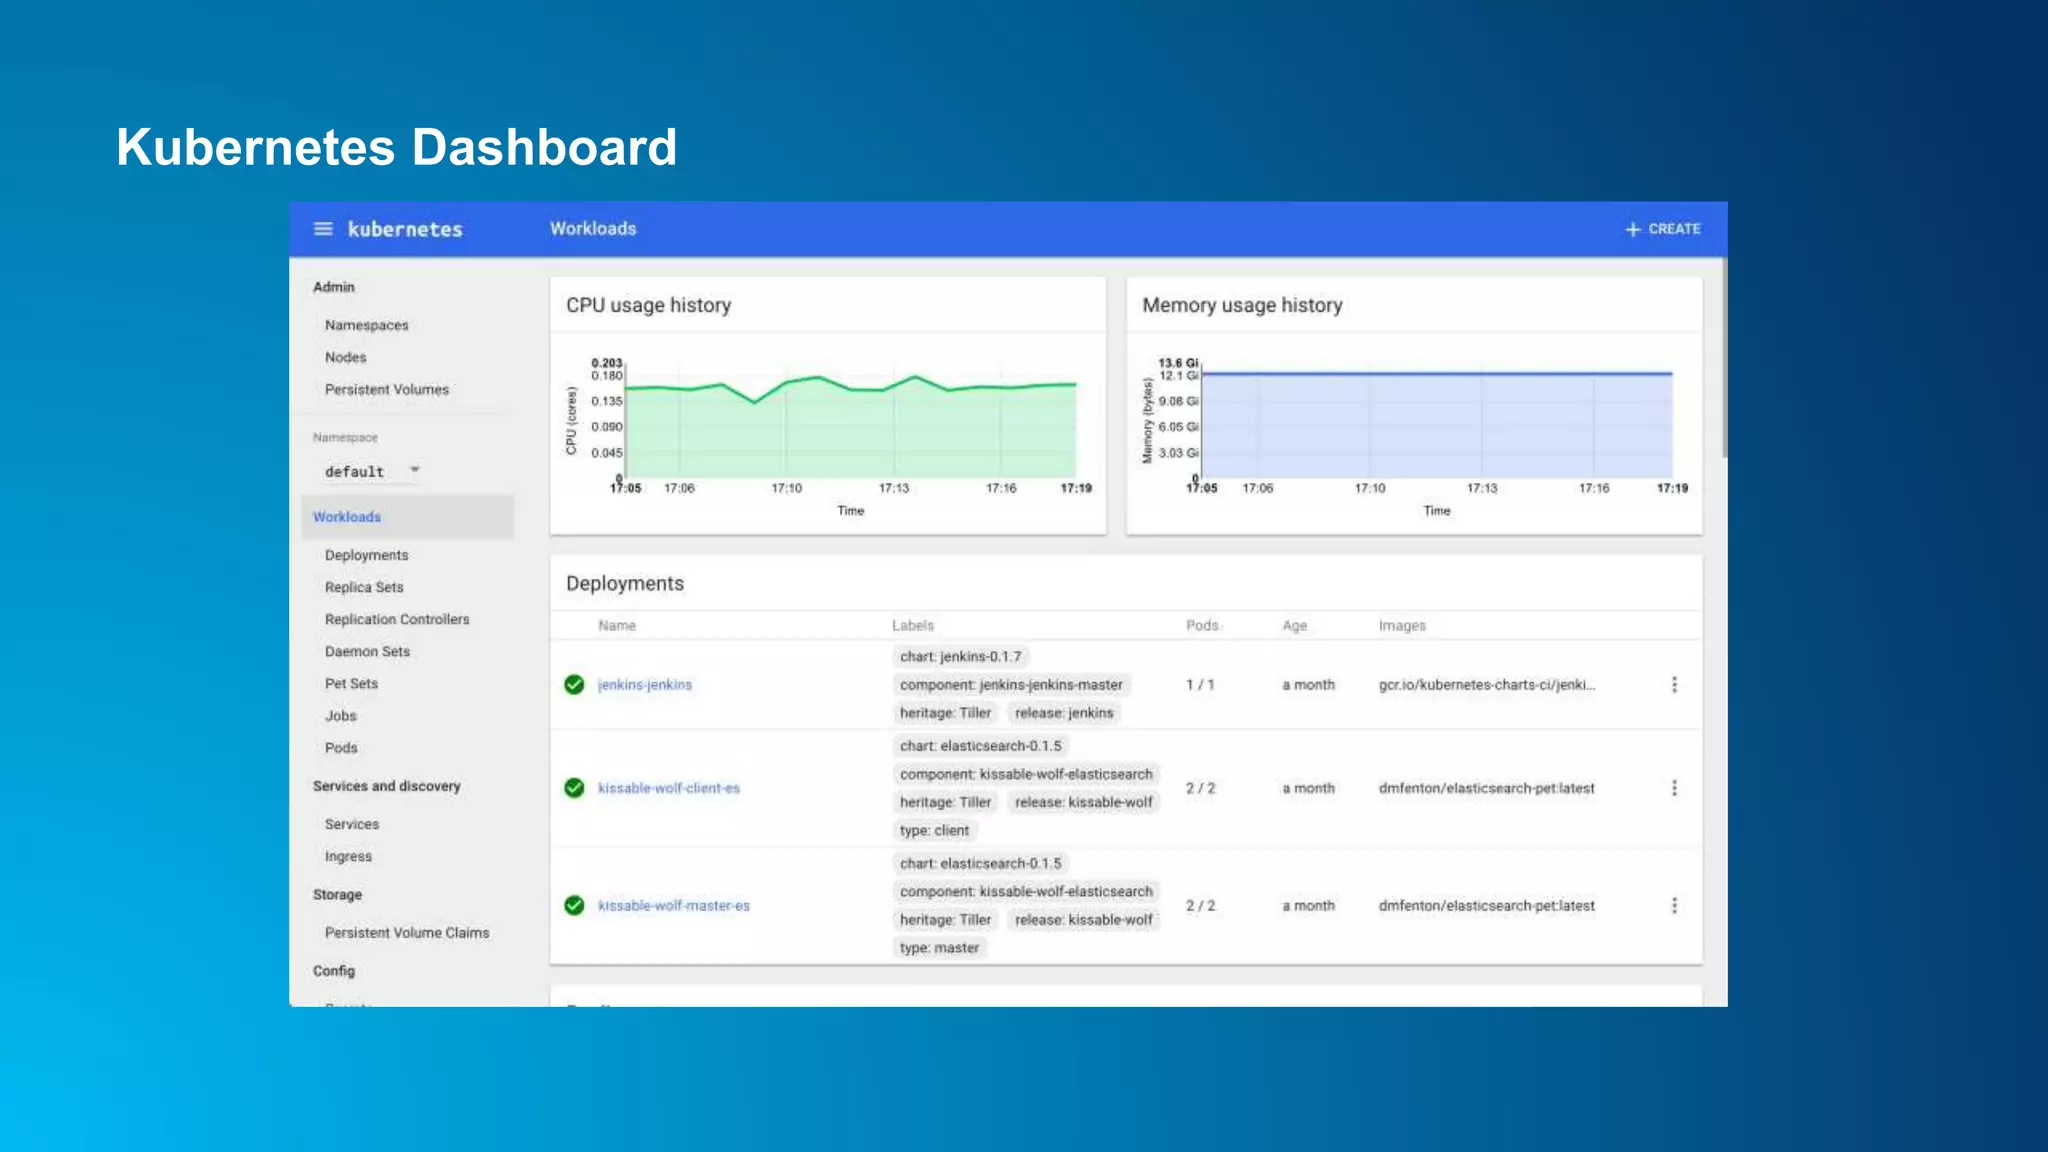The height and width of the screenshot is (1152, 2048).
Task: Click the kubernetes logo text
Action: click(405, 229)
